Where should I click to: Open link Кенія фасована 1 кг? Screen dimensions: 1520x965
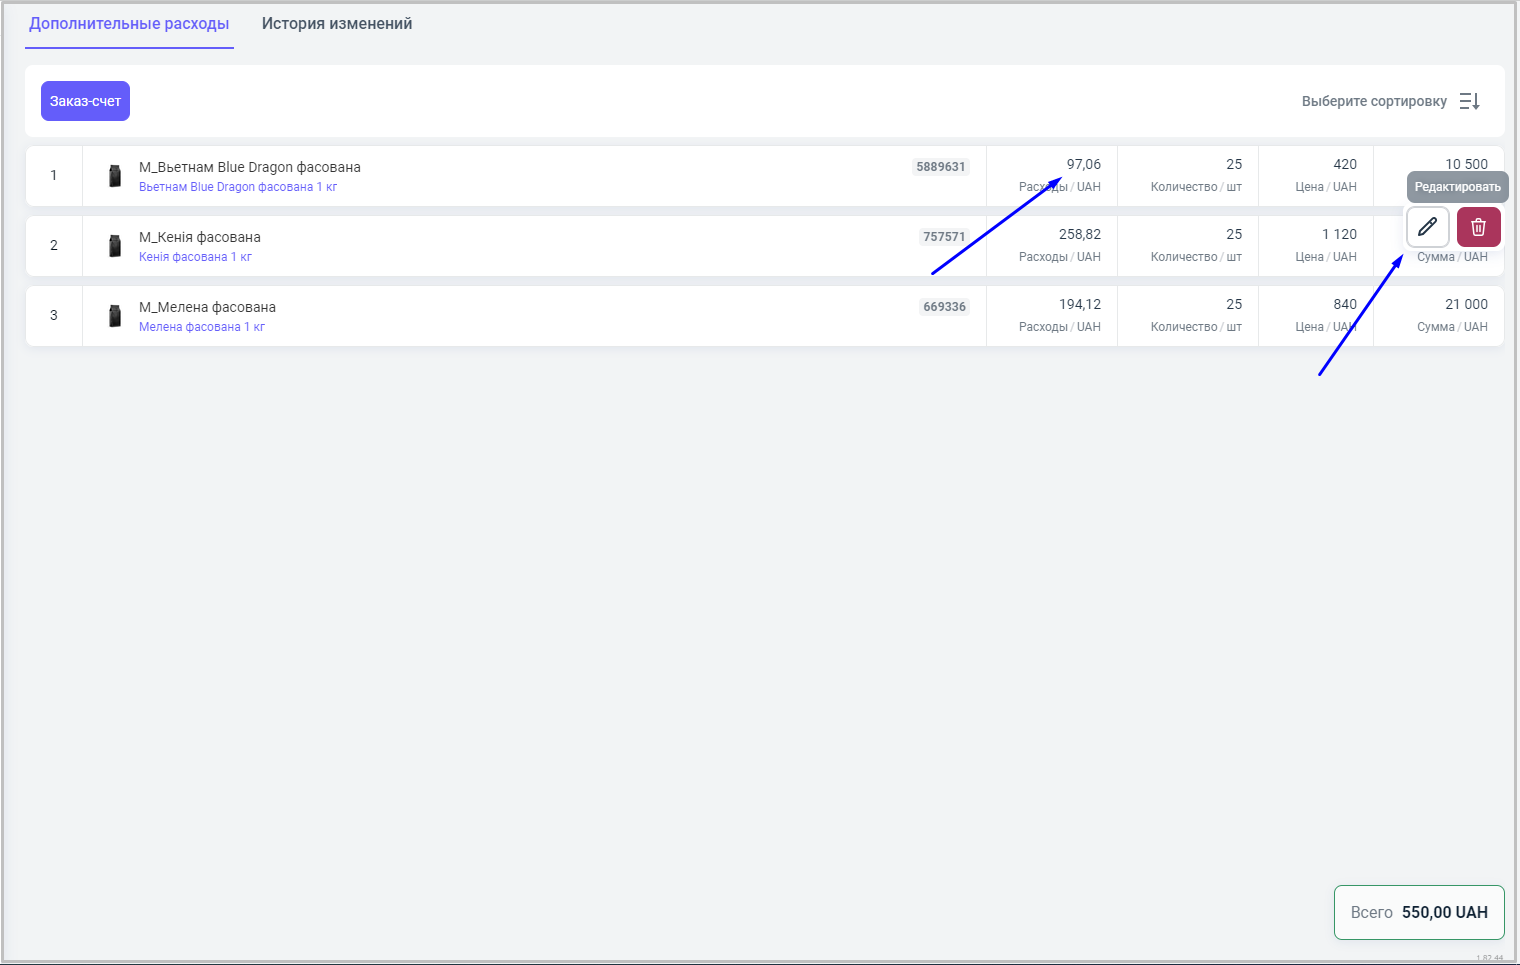coord(195,257)
